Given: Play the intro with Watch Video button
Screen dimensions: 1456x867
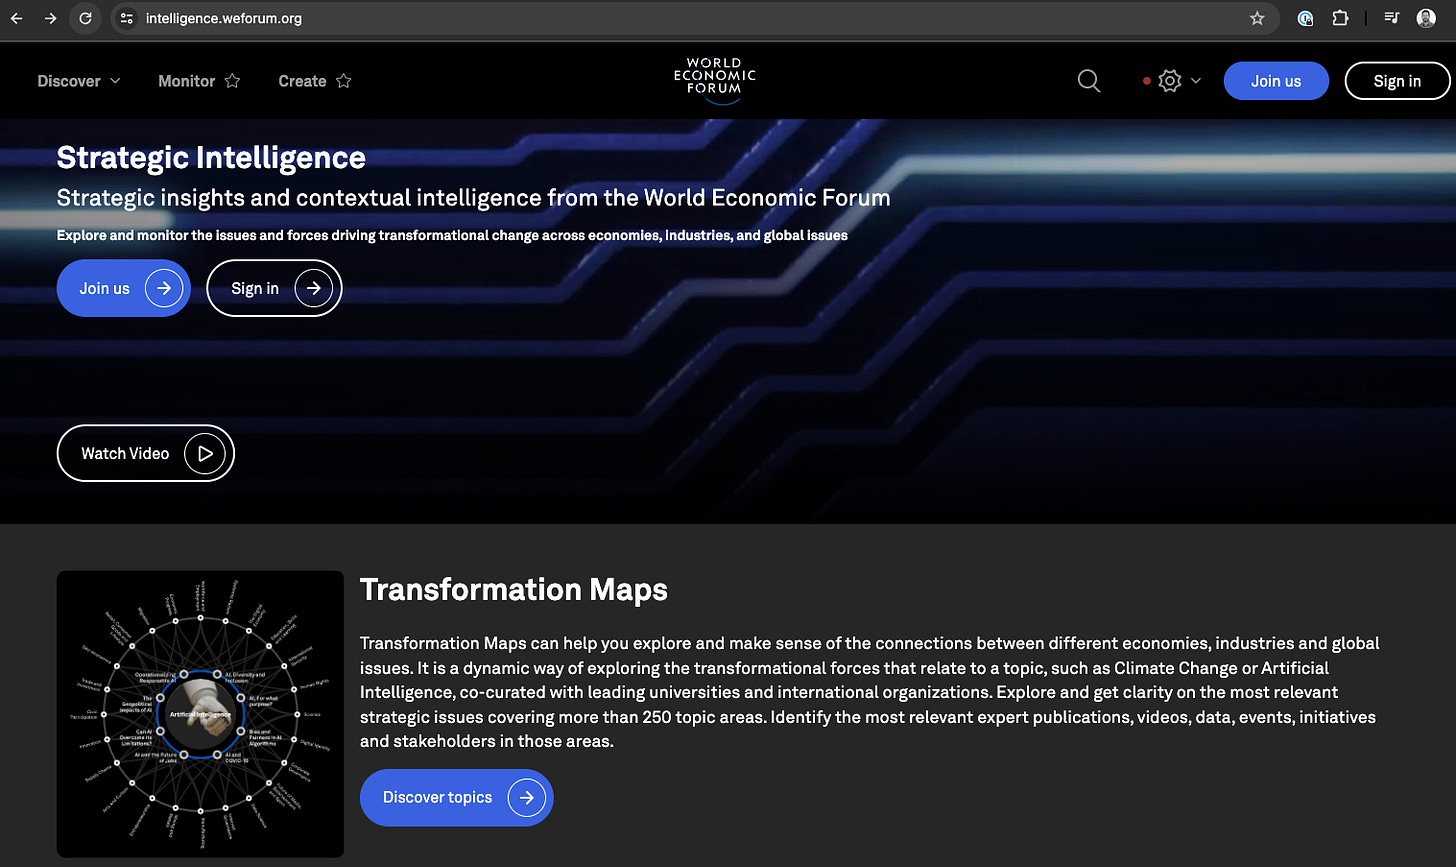Looking at the screenshot, I should [146, 453].
